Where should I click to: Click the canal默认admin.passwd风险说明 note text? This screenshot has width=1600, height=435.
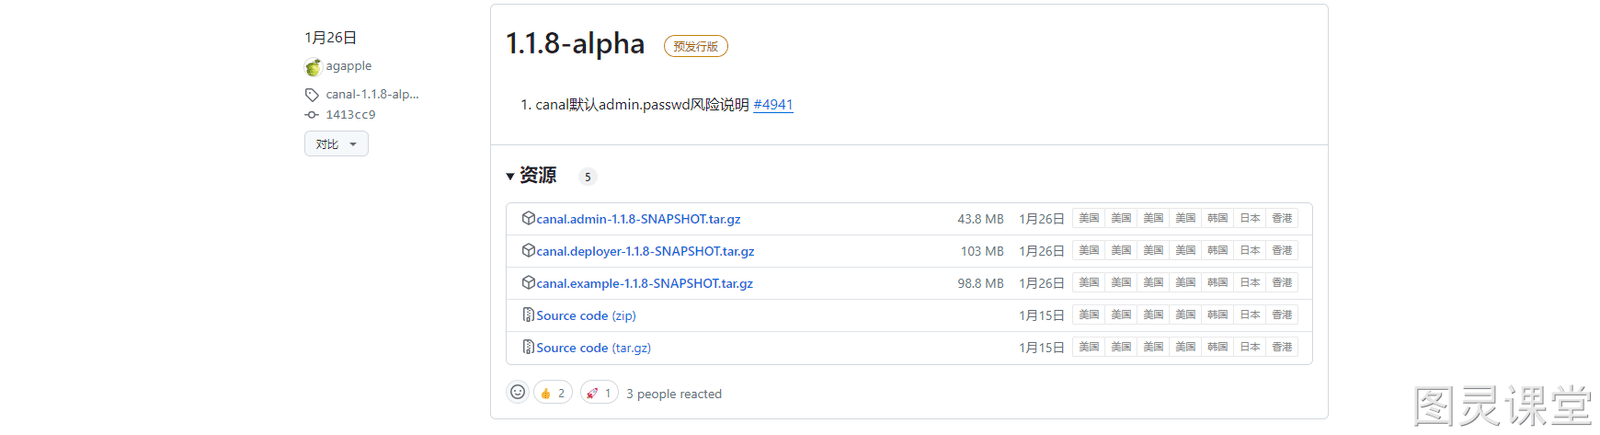tap(642, 104)
